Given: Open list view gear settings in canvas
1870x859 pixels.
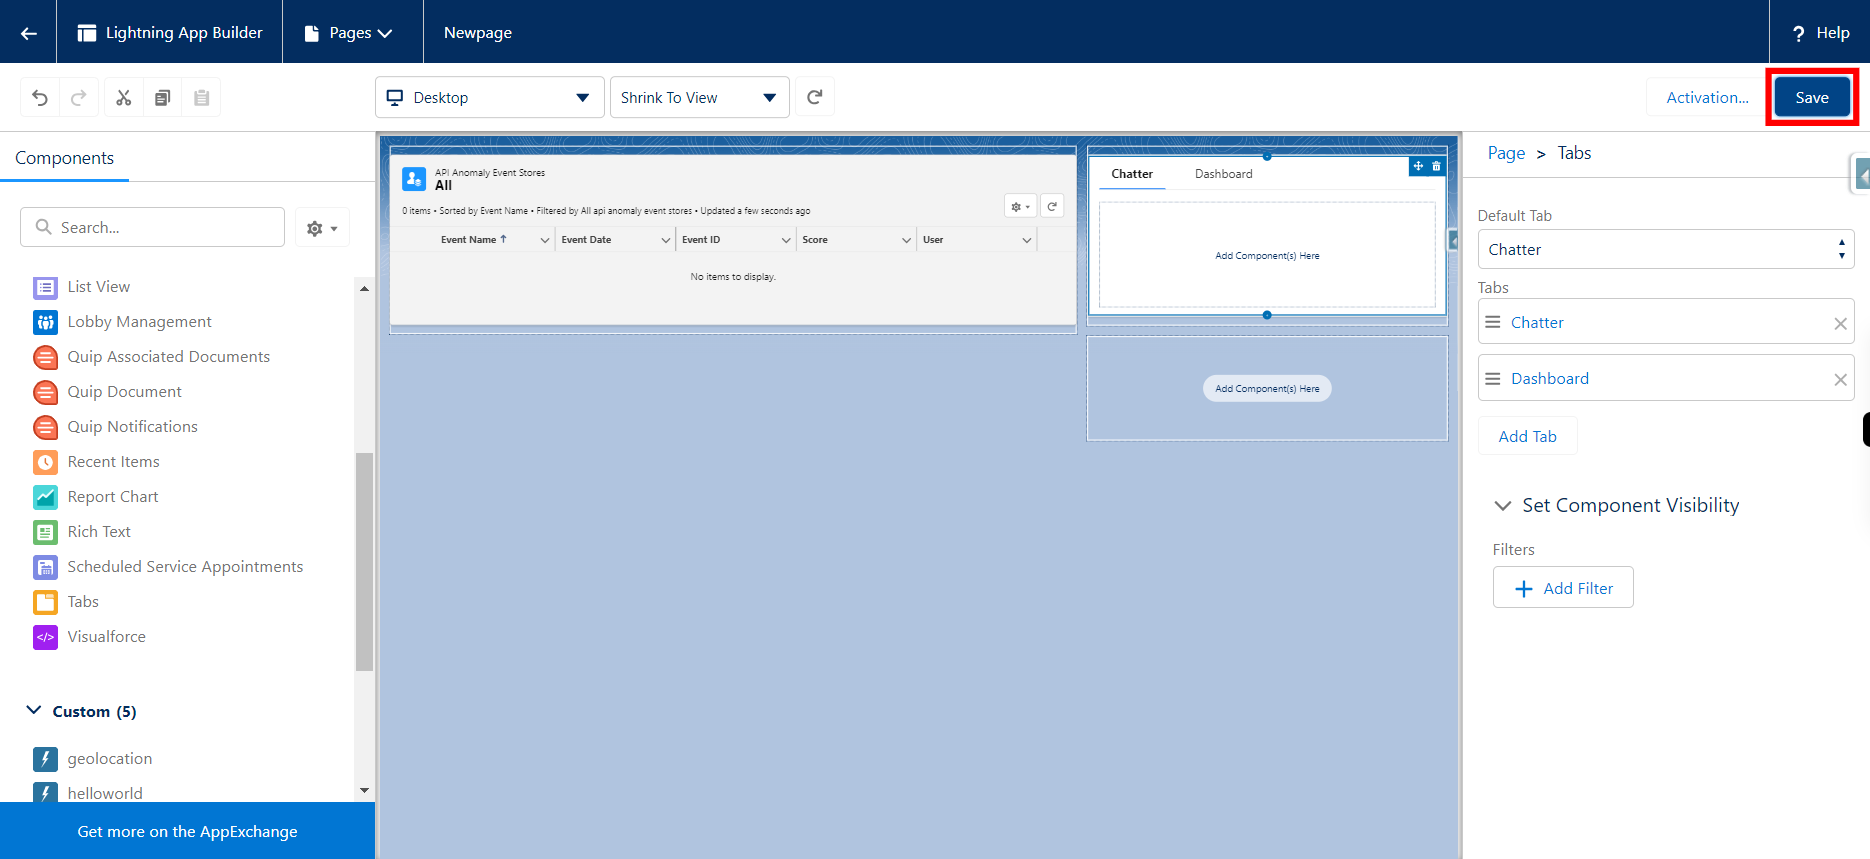Looking at the screenshot, I should coord(1020,206).
